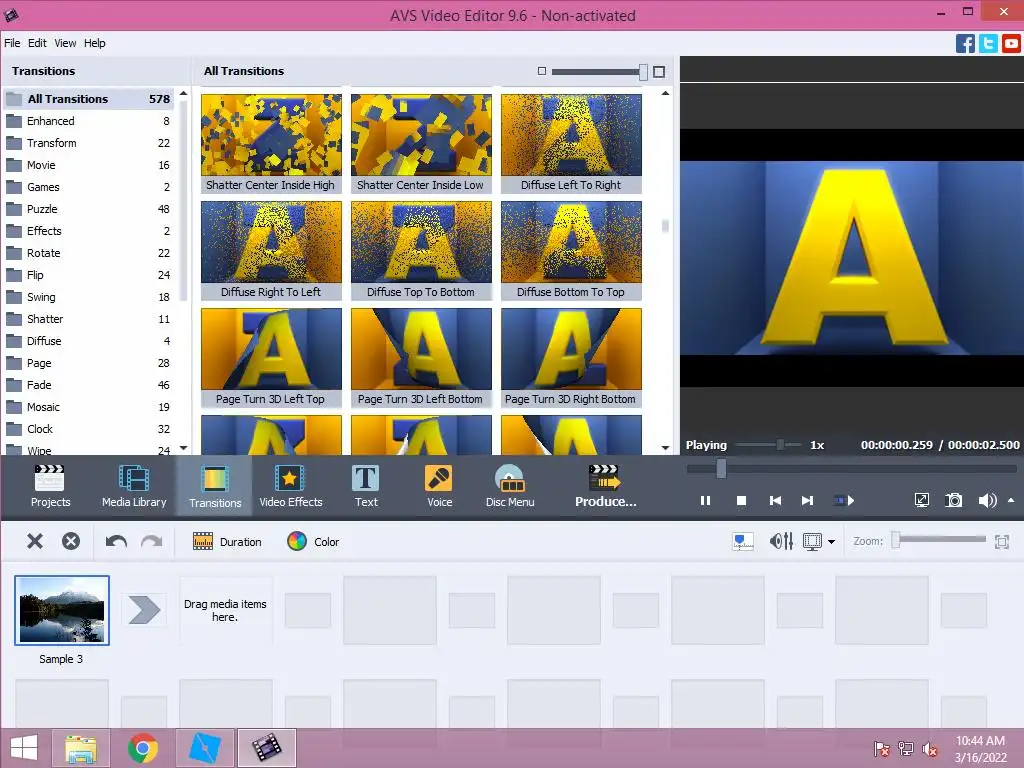Image resolution: width=1024 pixels, height=768 pixels.
Task: Redo the last action
Action: (152, 541)
